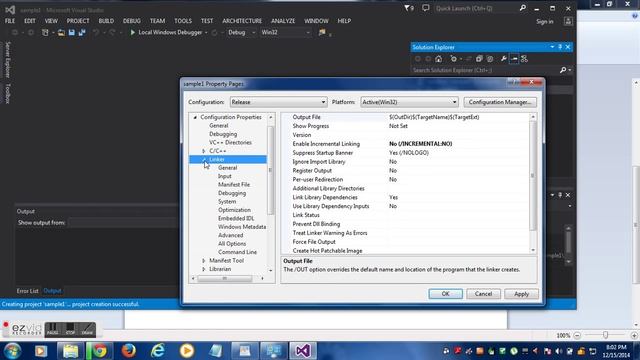Click the Redo toolbar icon
Screen dimensions: 640x360
click(112, 32)
